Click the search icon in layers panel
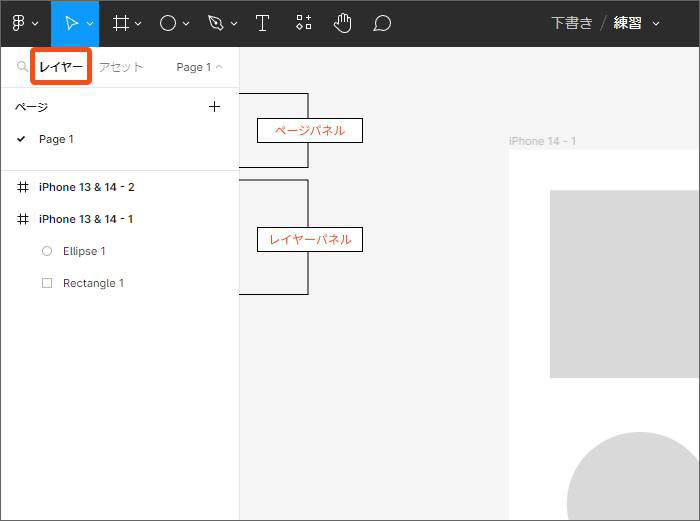The height and width of the screenshot is (521, 700). point(22,67)
